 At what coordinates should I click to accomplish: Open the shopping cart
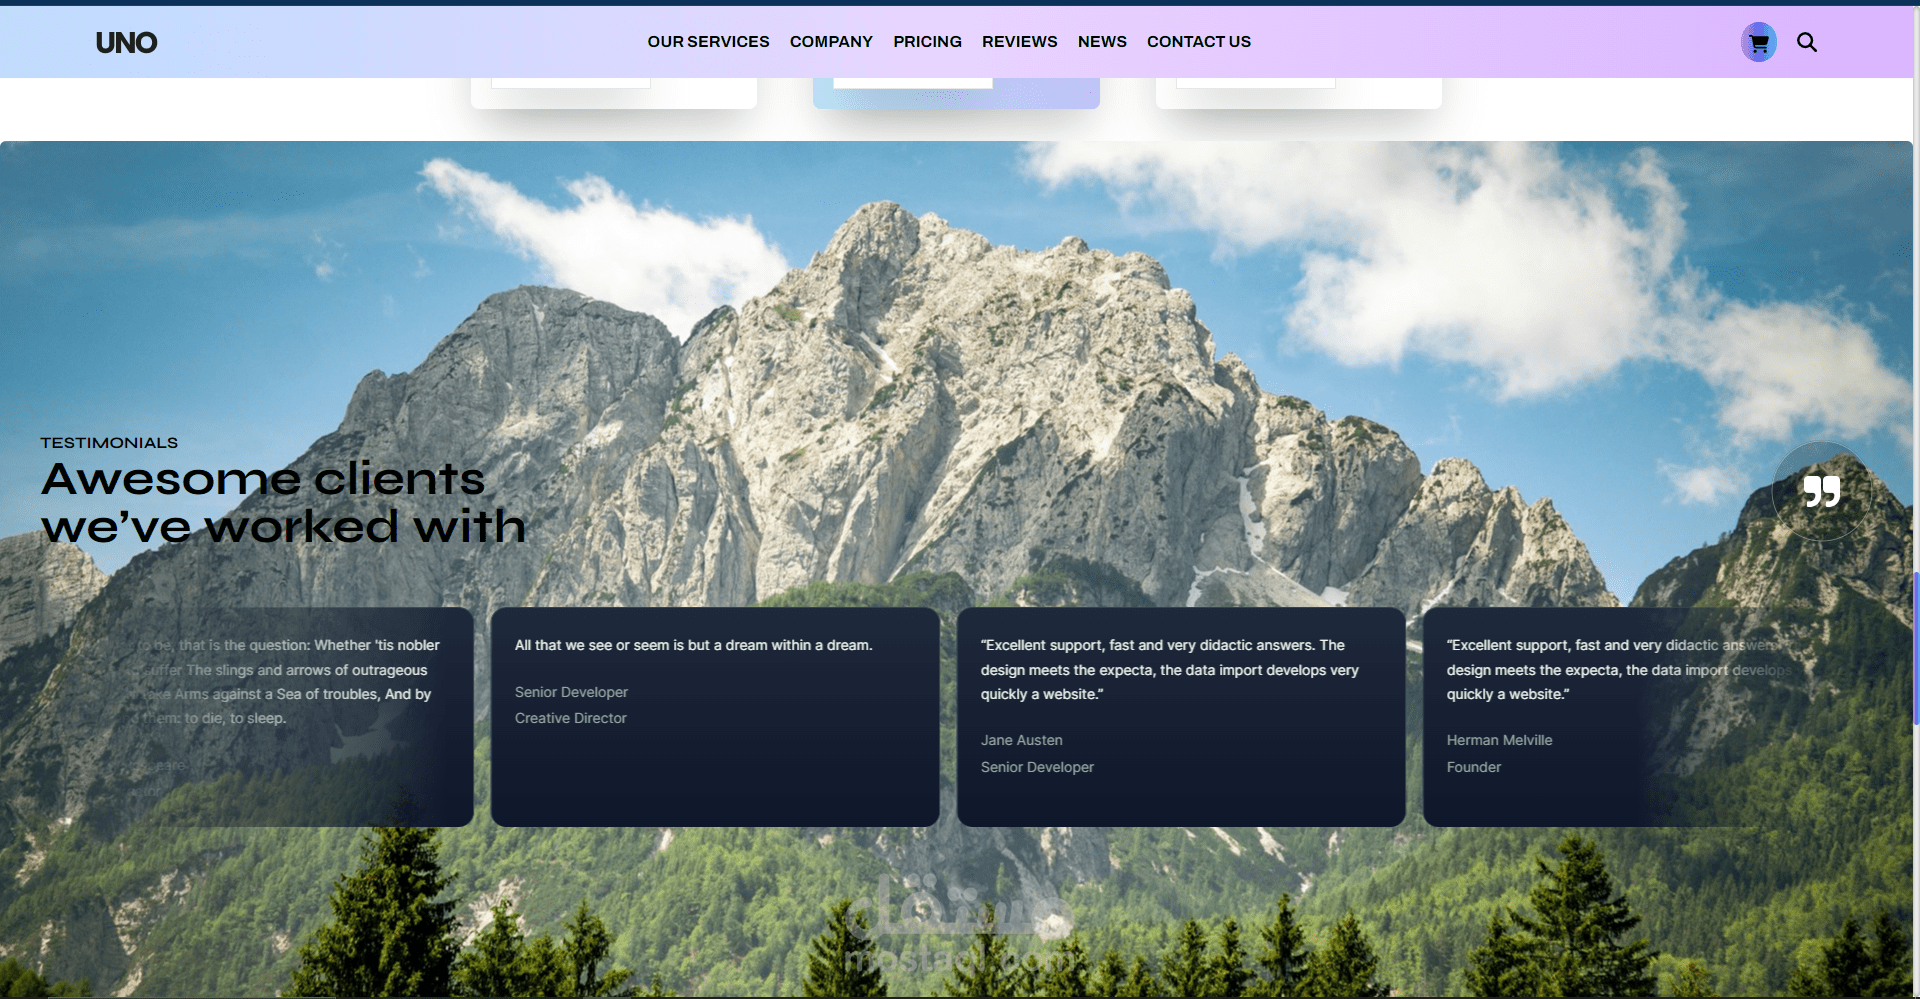[1757, 42]
